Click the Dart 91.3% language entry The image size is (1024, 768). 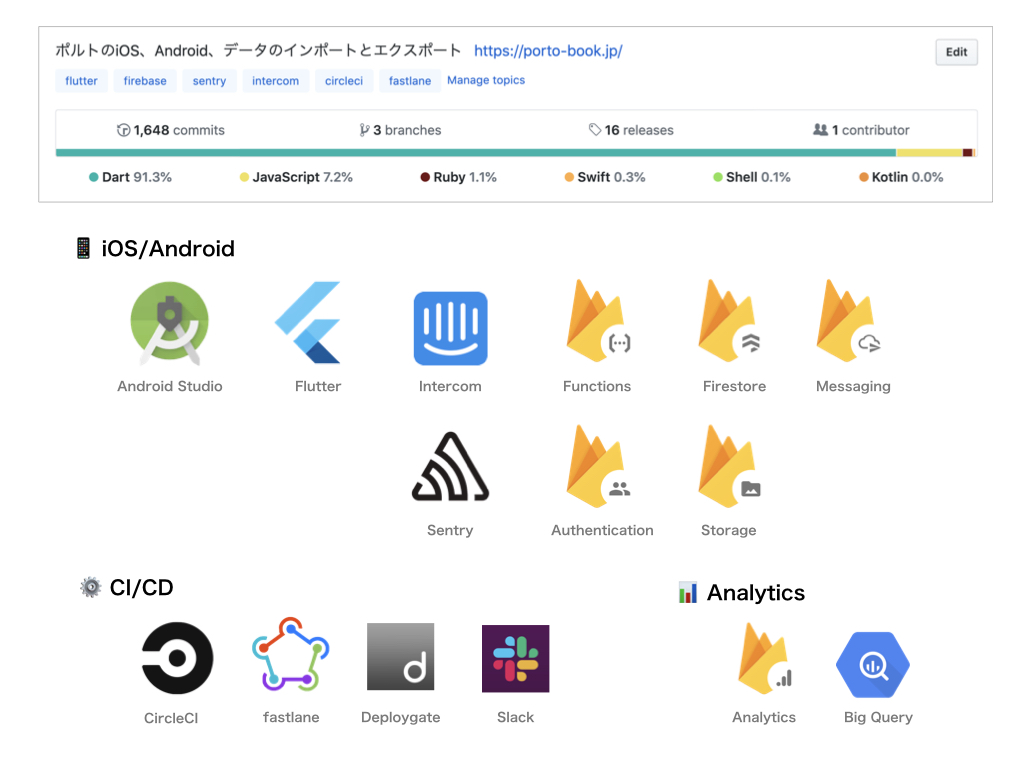[130, 177]
